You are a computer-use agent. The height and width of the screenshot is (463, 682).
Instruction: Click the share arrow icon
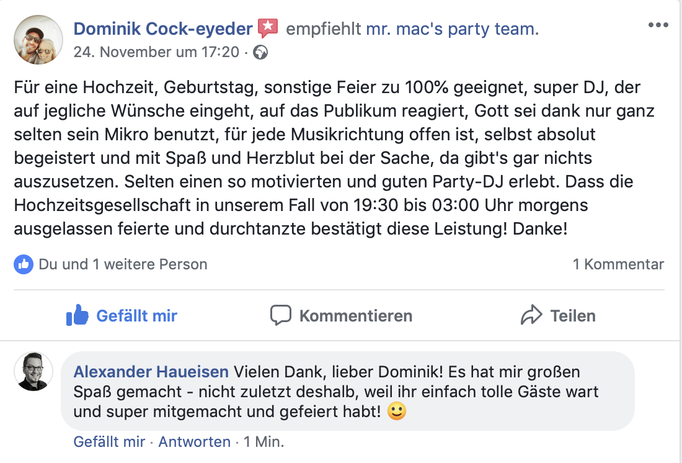coord(531,316)
